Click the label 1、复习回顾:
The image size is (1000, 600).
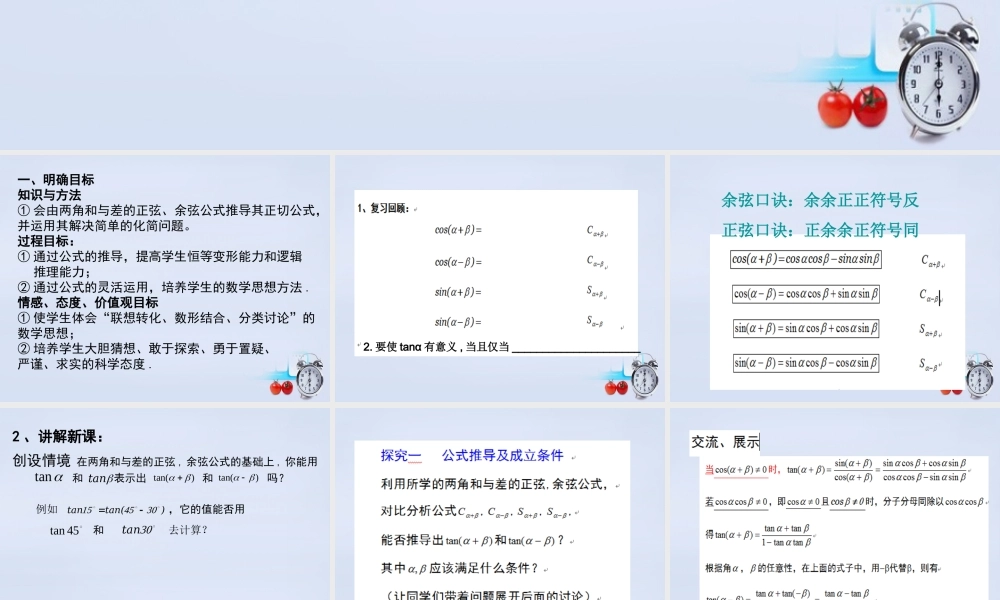click(383, 209)
